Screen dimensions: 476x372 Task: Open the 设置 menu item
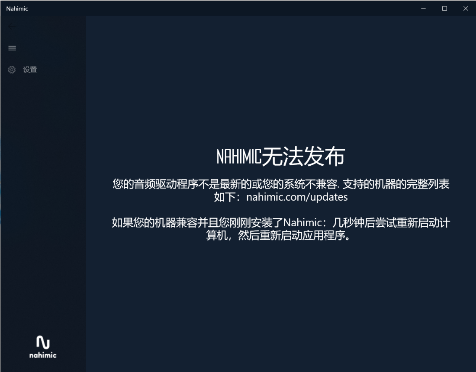click(30, 70)
